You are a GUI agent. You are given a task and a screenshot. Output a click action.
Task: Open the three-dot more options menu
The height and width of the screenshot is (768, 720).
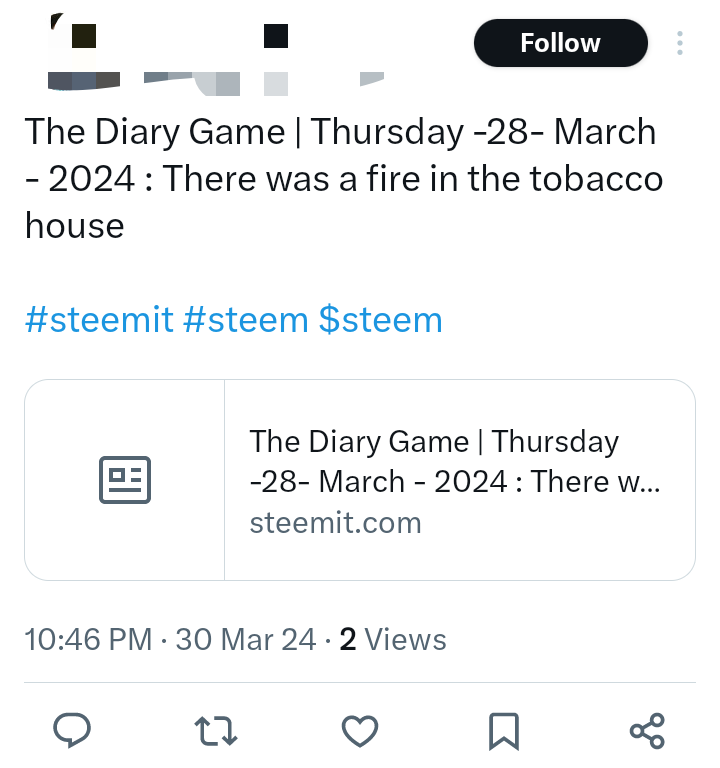pyautogui.click(x=680, y=44)
